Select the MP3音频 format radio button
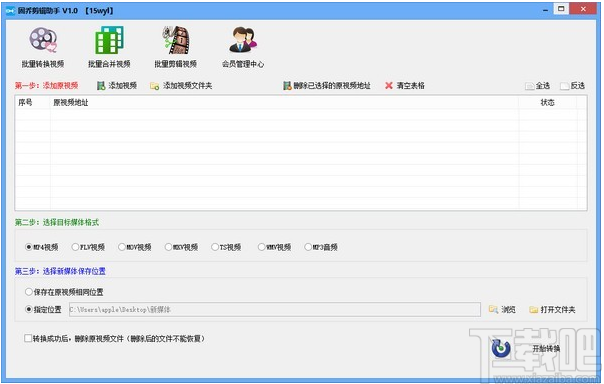The height and width of the screenshot is (384, 604). coord(308,247)
